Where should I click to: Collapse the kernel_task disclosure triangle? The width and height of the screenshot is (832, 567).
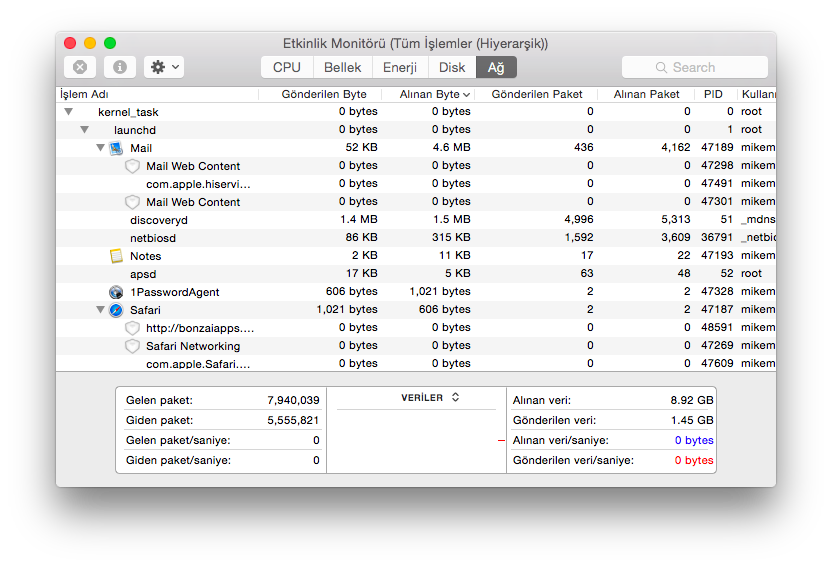(x=68, y=112)
